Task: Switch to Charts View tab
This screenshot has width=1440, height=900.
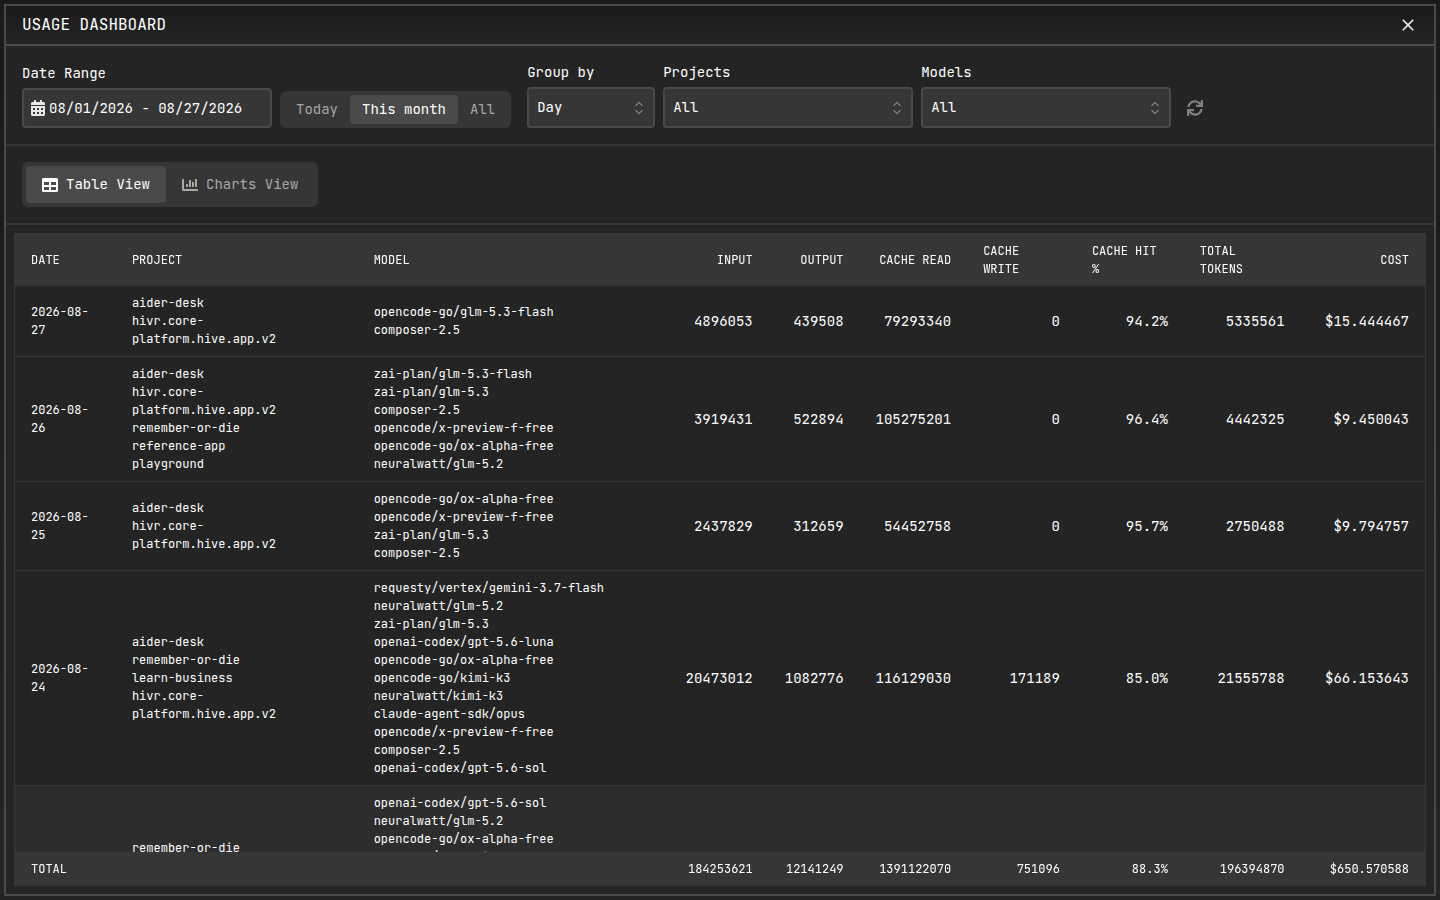Action: click(240, 185)
